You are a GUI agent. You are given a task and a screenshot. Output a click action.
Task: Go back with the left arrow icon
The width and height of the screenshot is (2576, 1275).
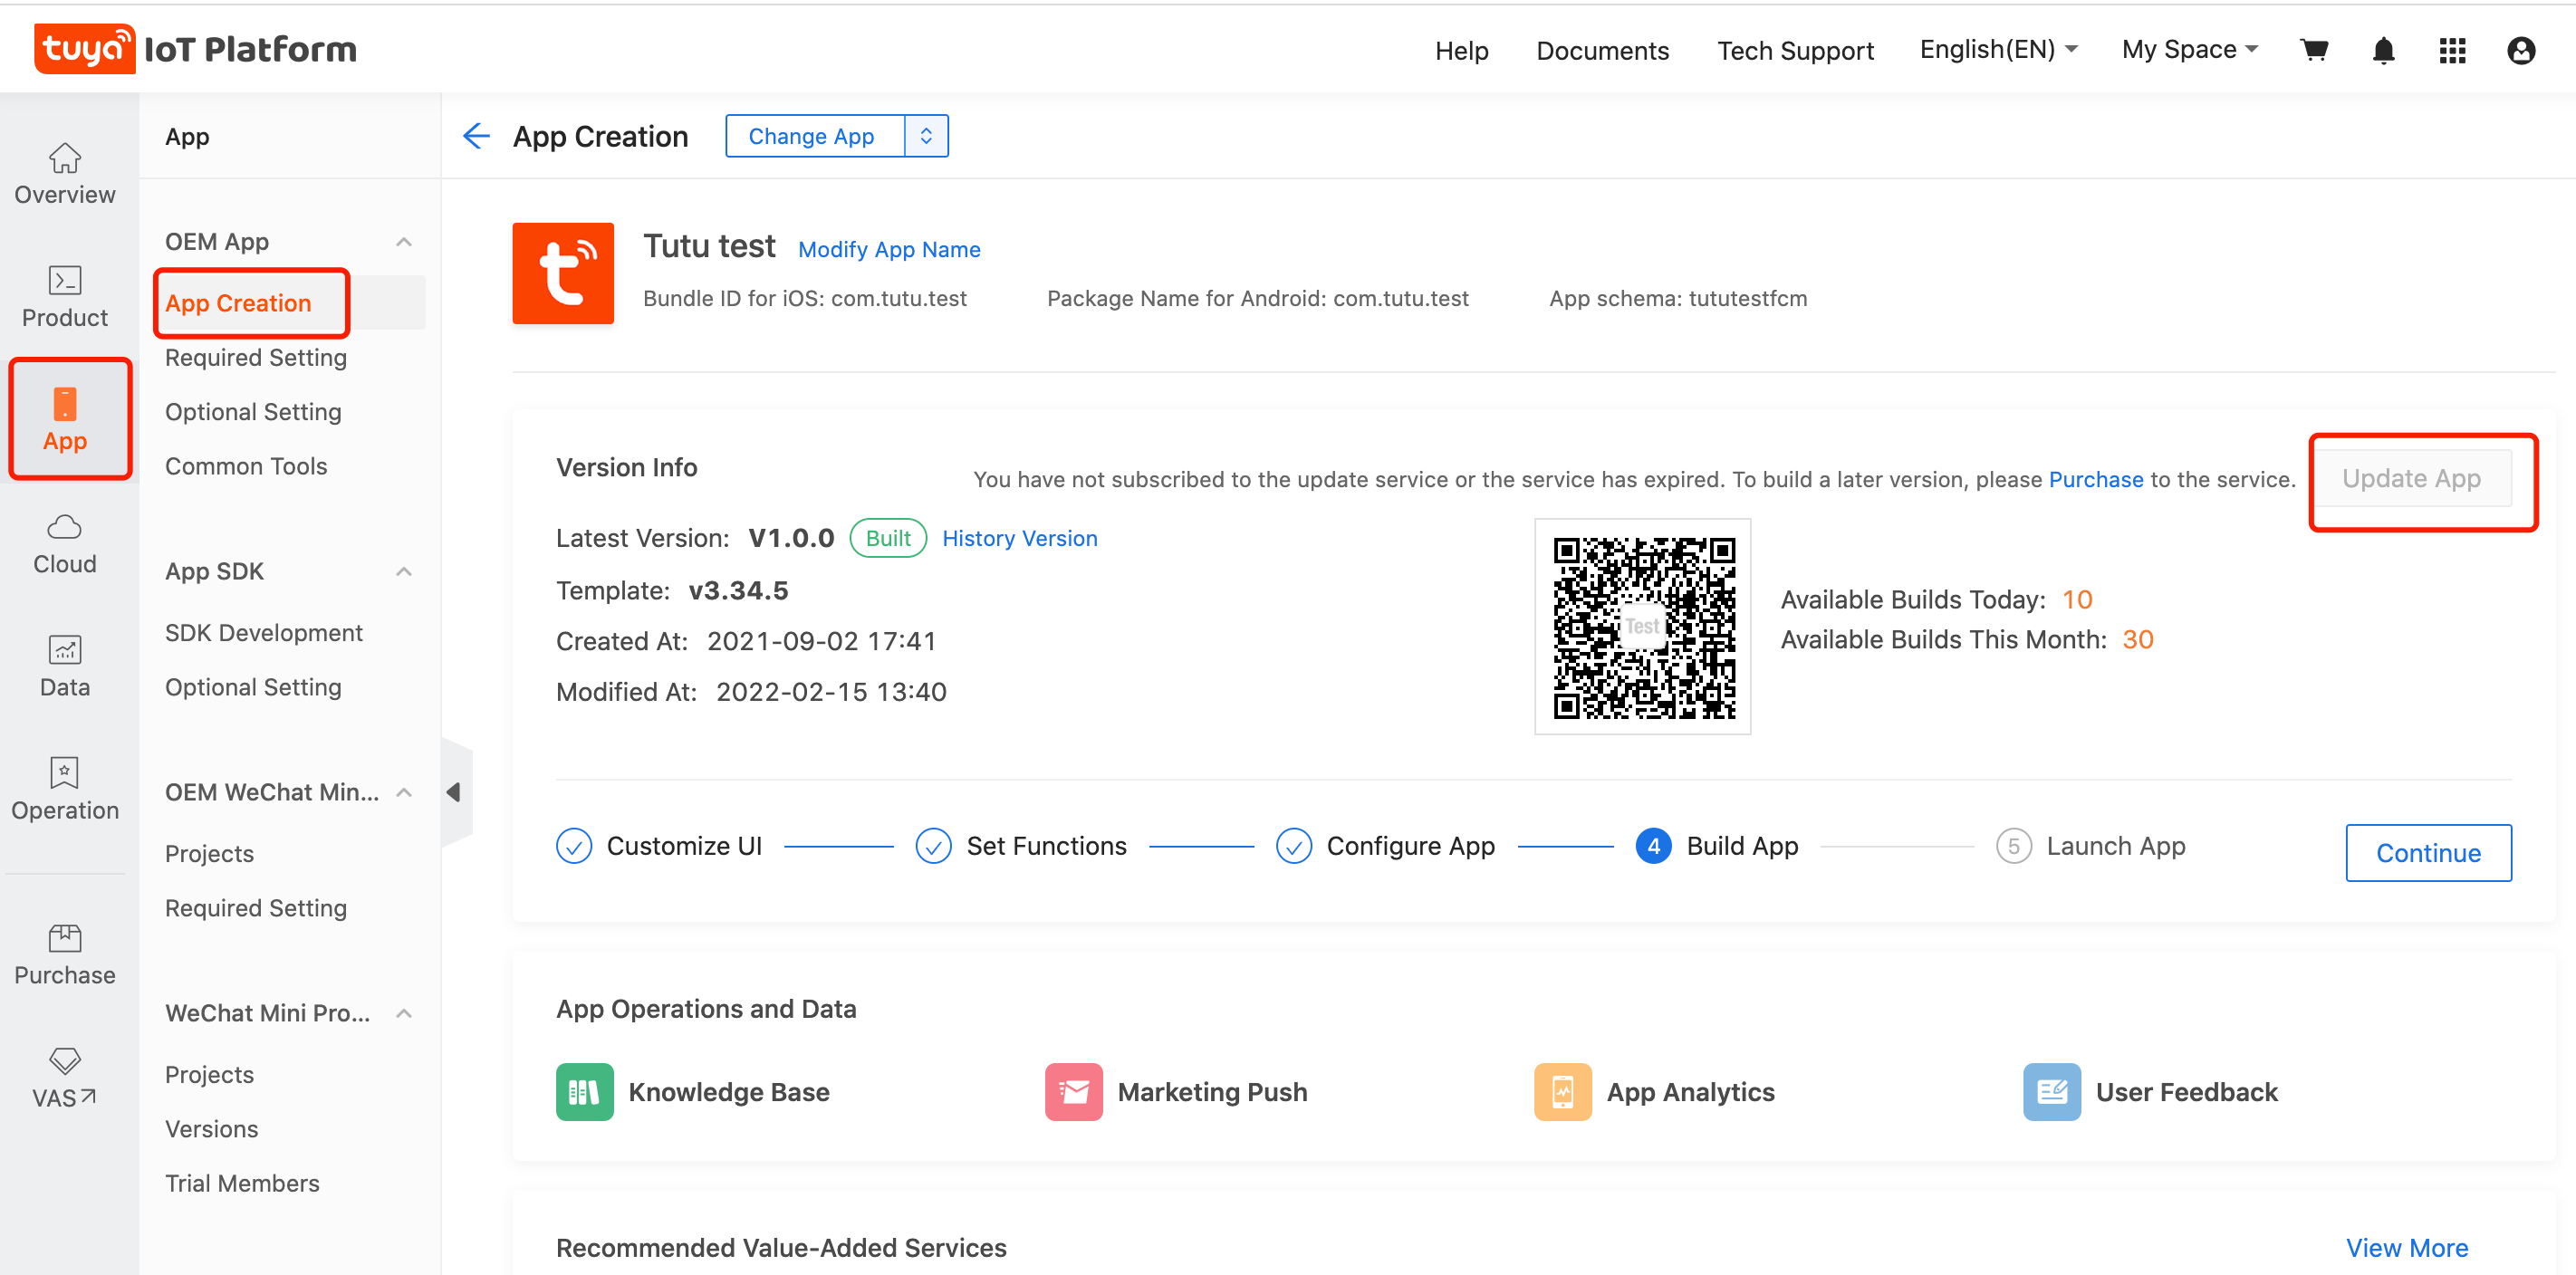[x=477, y=136]
